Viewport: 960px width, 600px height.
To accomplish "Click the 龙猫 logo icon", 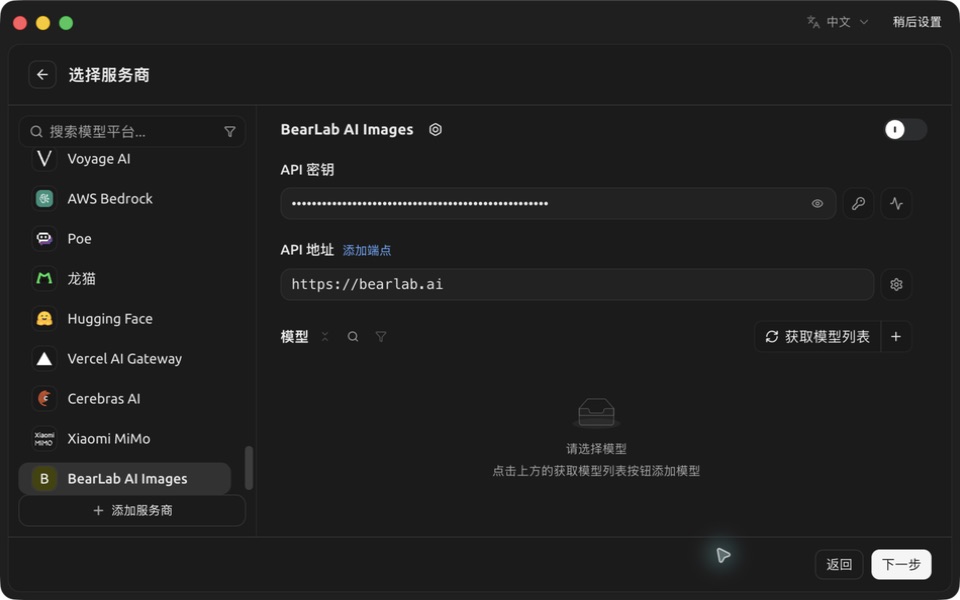I will click(44, 279).
